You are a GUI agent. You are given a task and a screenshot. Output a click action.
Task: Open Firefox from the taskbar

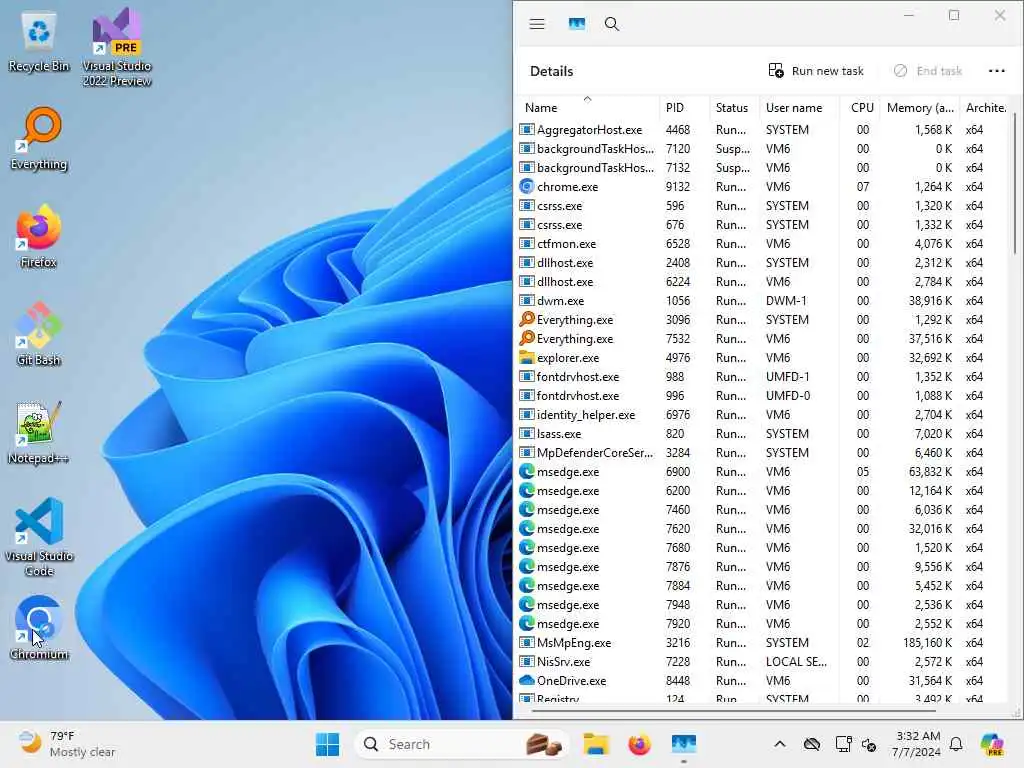(639, 744)
